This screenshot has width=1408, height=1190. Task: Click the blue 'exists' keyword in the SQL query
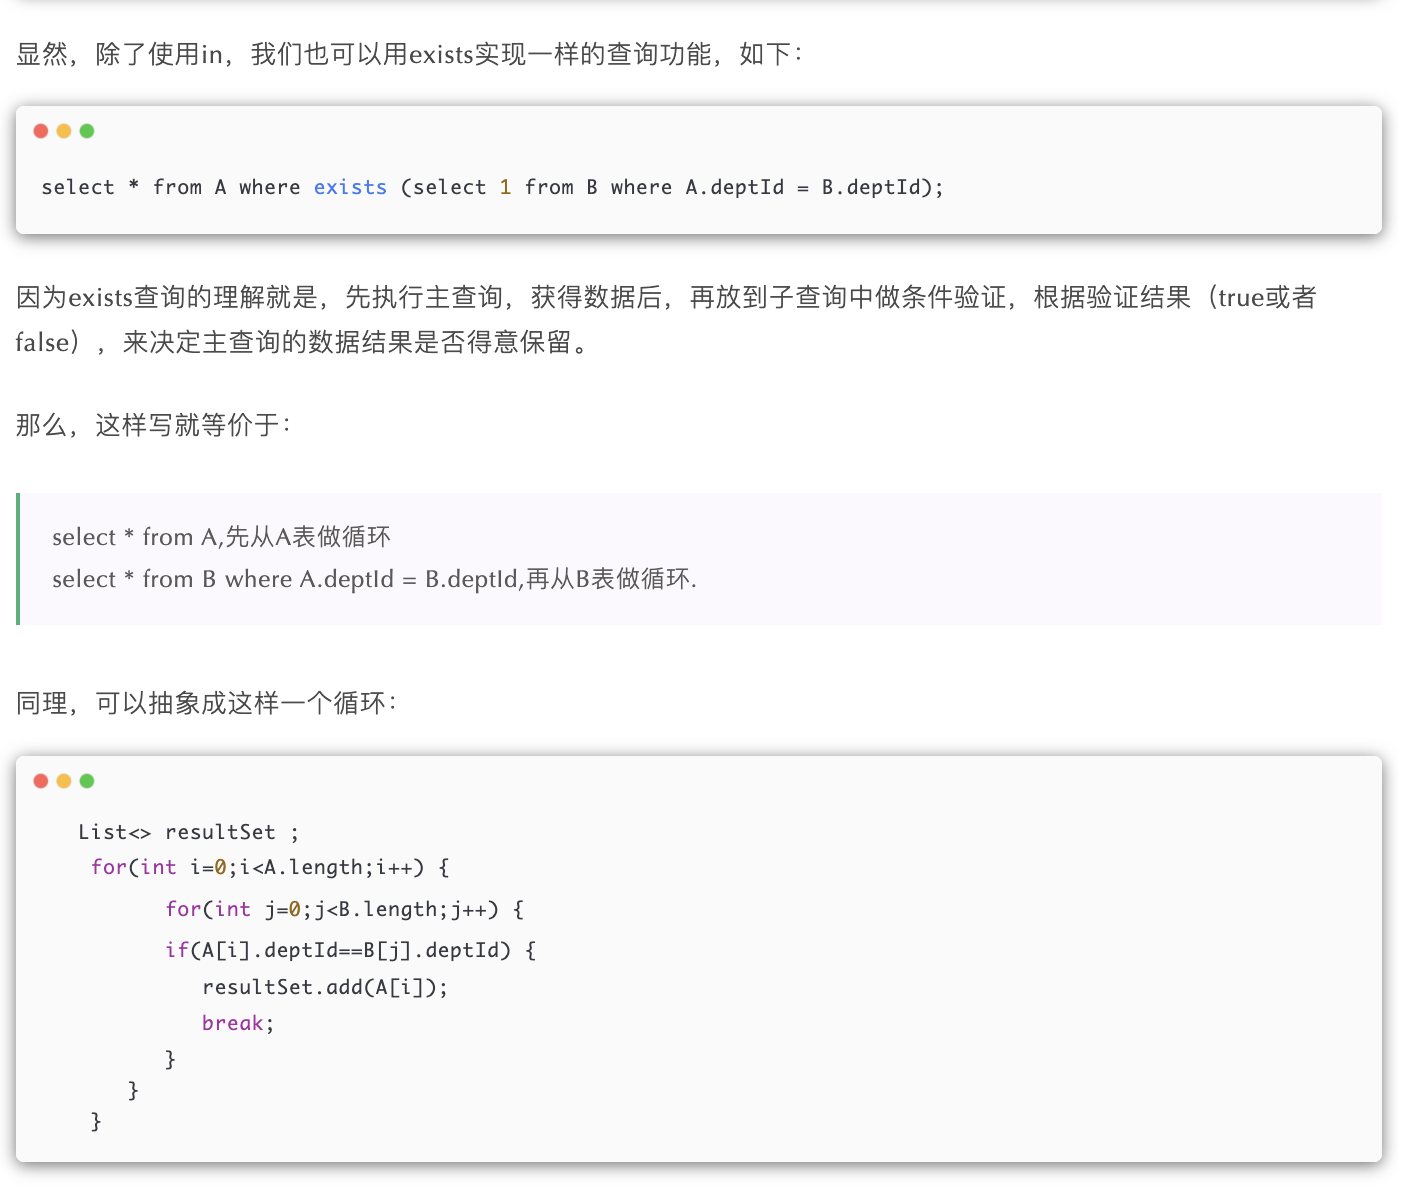(x=350, y=188)
